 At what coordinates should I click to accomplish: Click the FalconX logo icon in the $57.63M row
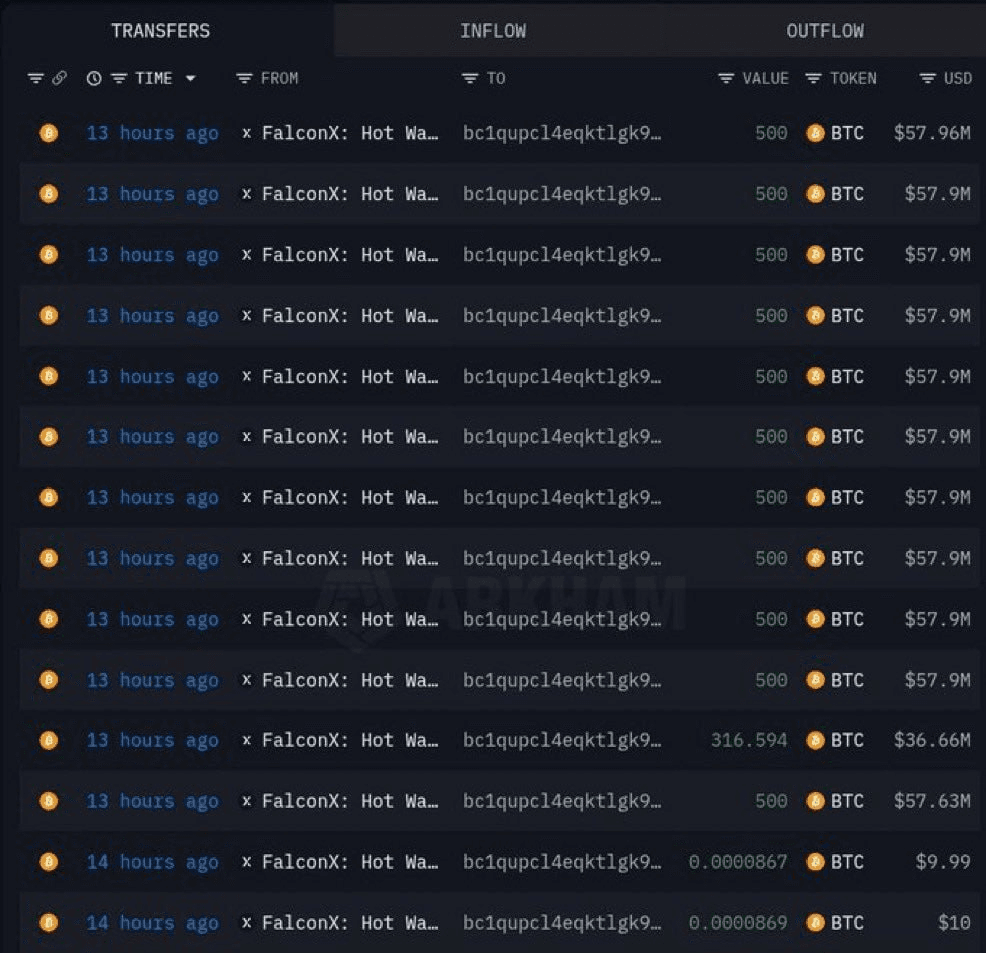pyautogui.click(x=246, y=802)
